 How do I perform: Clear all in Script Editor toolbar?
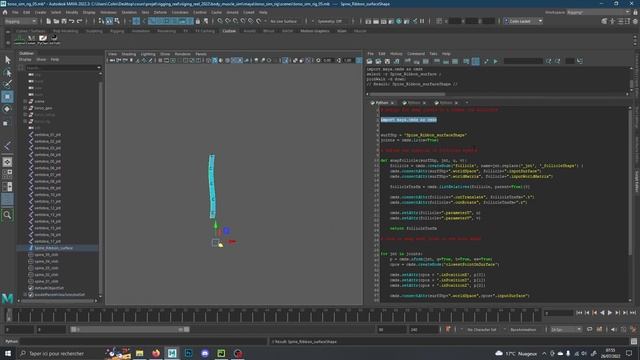tap(426, 61)
